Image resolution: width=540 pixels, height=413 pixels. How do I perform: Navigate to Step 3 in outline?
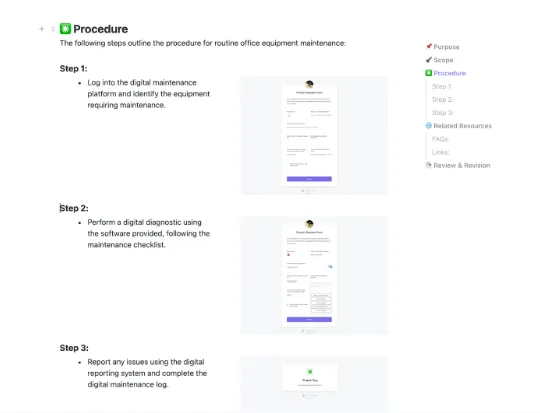443,113
